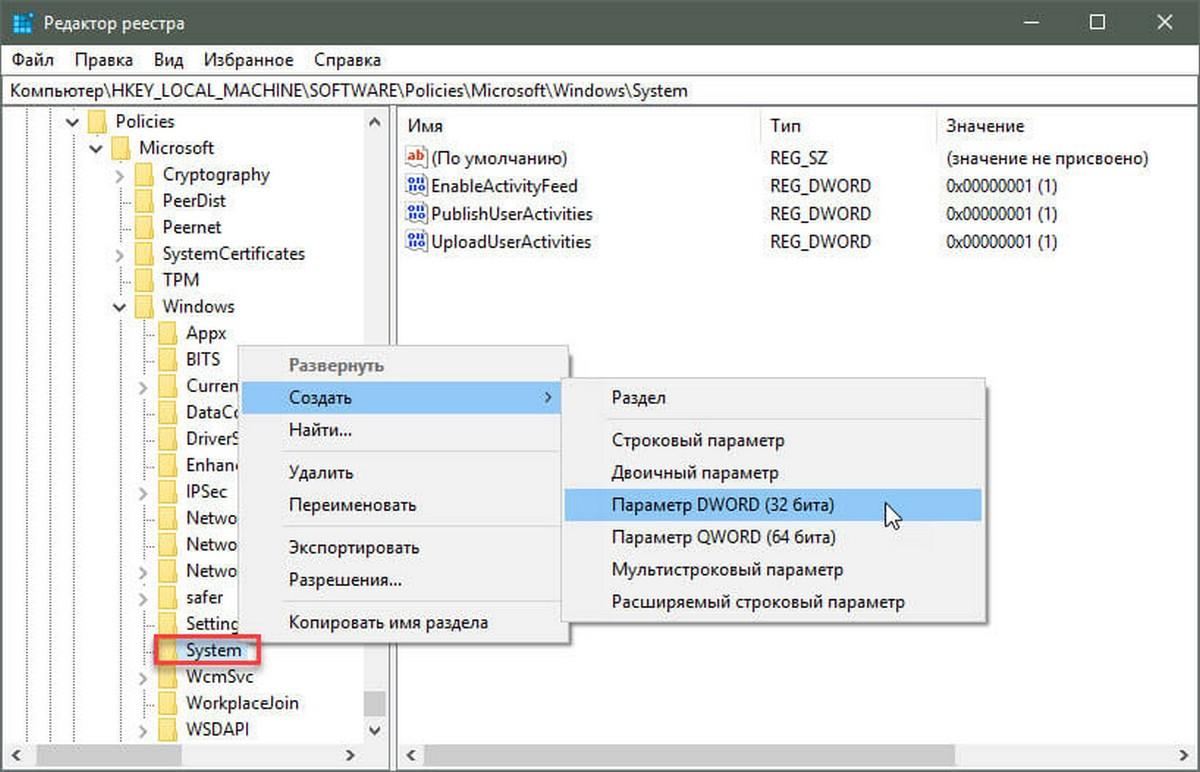The image size is (1200, 772).
Task: Expand the safer tree node
Action: [x=144, y=597]
